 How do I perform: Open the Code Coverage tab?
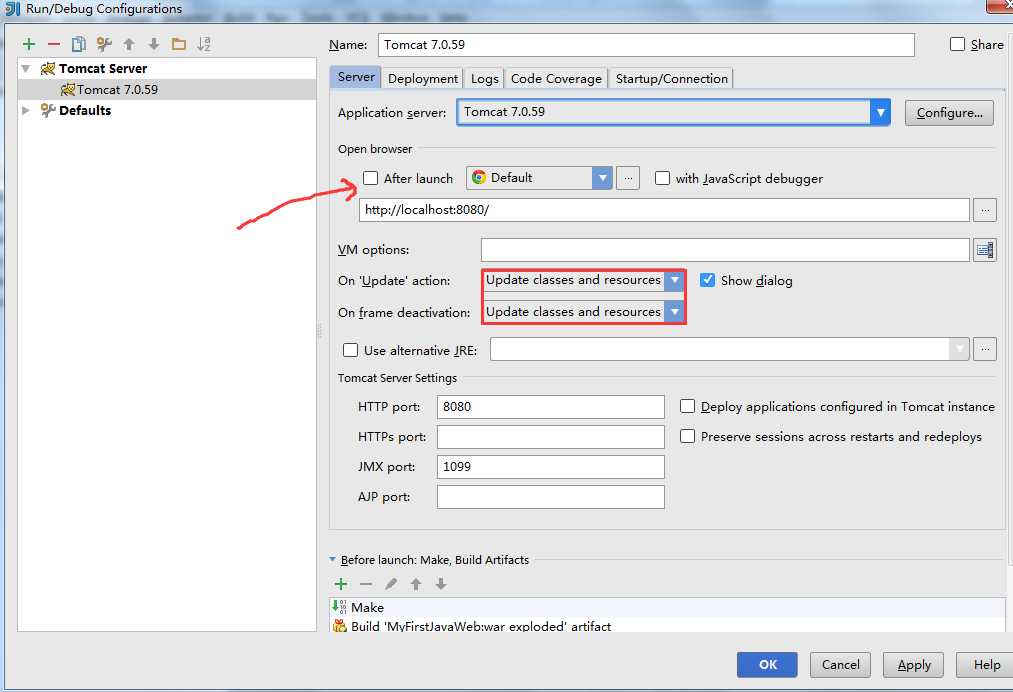[x=556, y=79]
